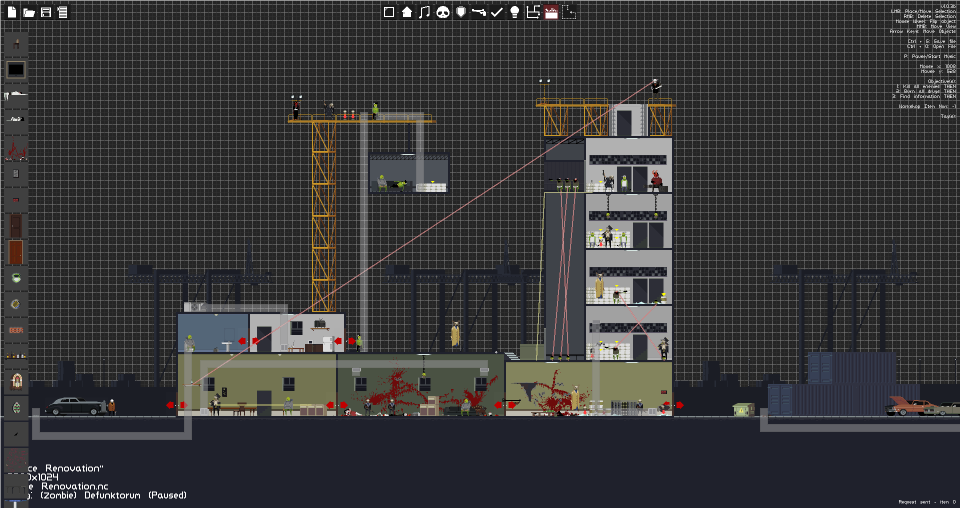Click the checkmark objectives icon
The width and height of the screenshot is (960, 508).
(x=497, y=12)
